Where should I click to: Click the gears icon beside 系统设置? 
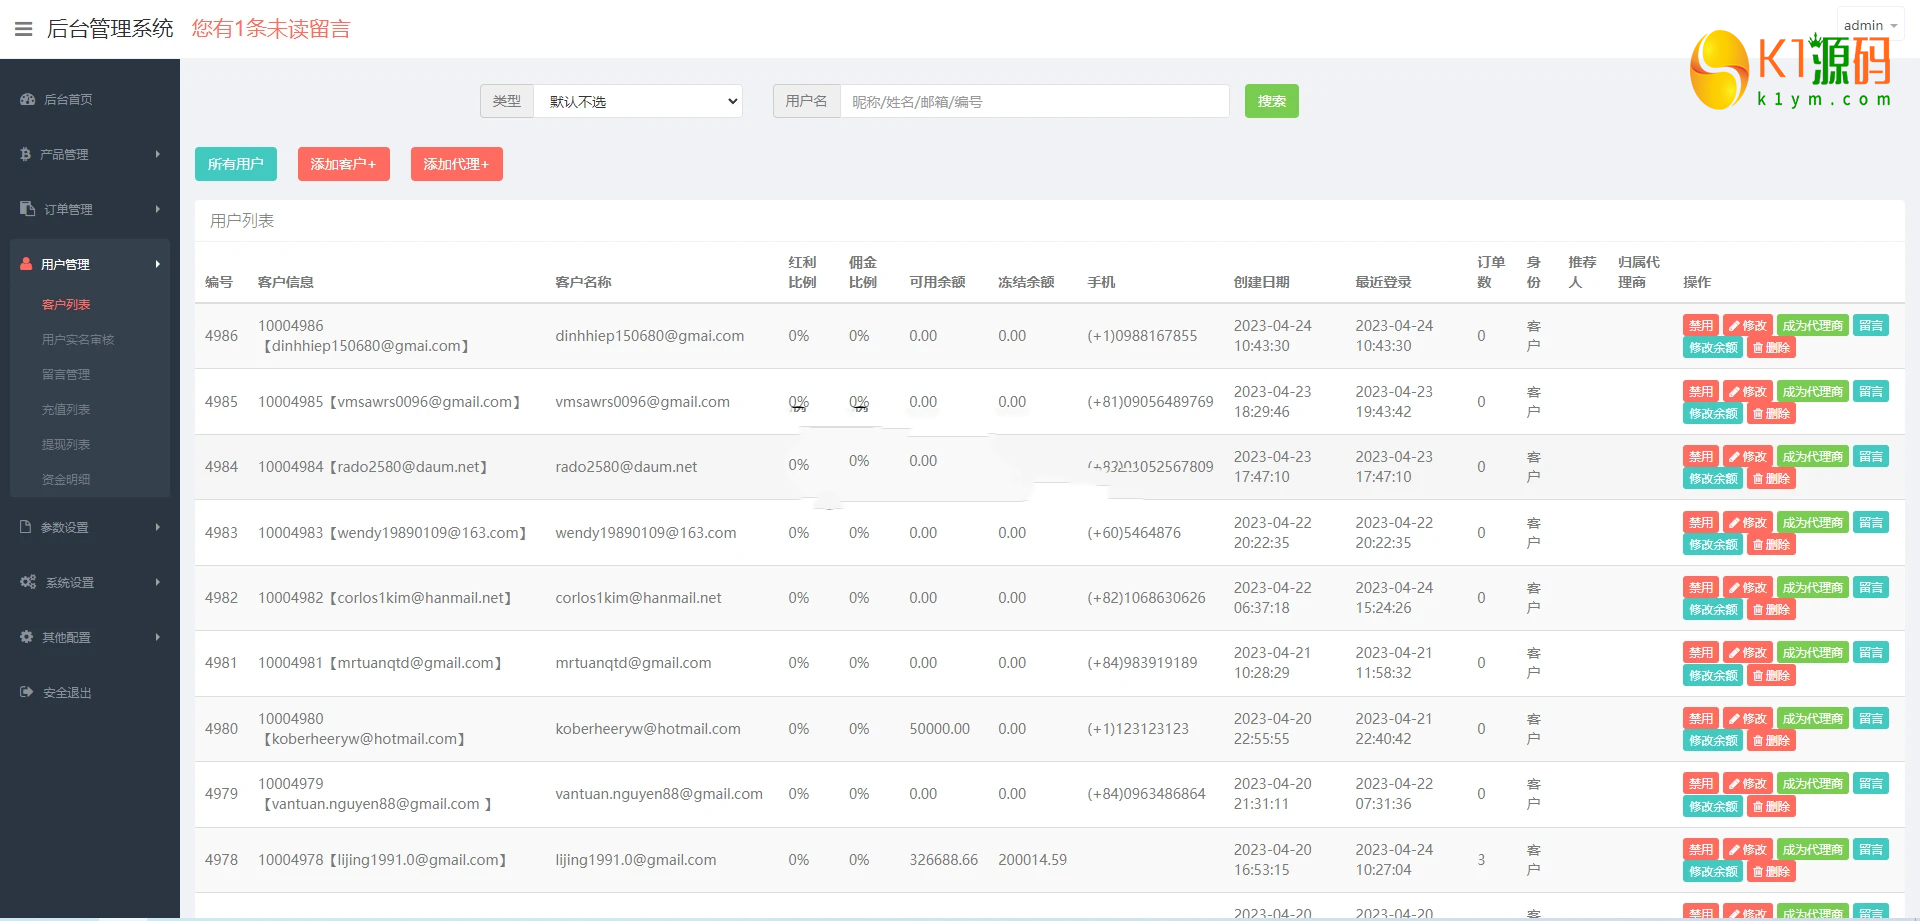pyautogui.click(x=28, y=582)
